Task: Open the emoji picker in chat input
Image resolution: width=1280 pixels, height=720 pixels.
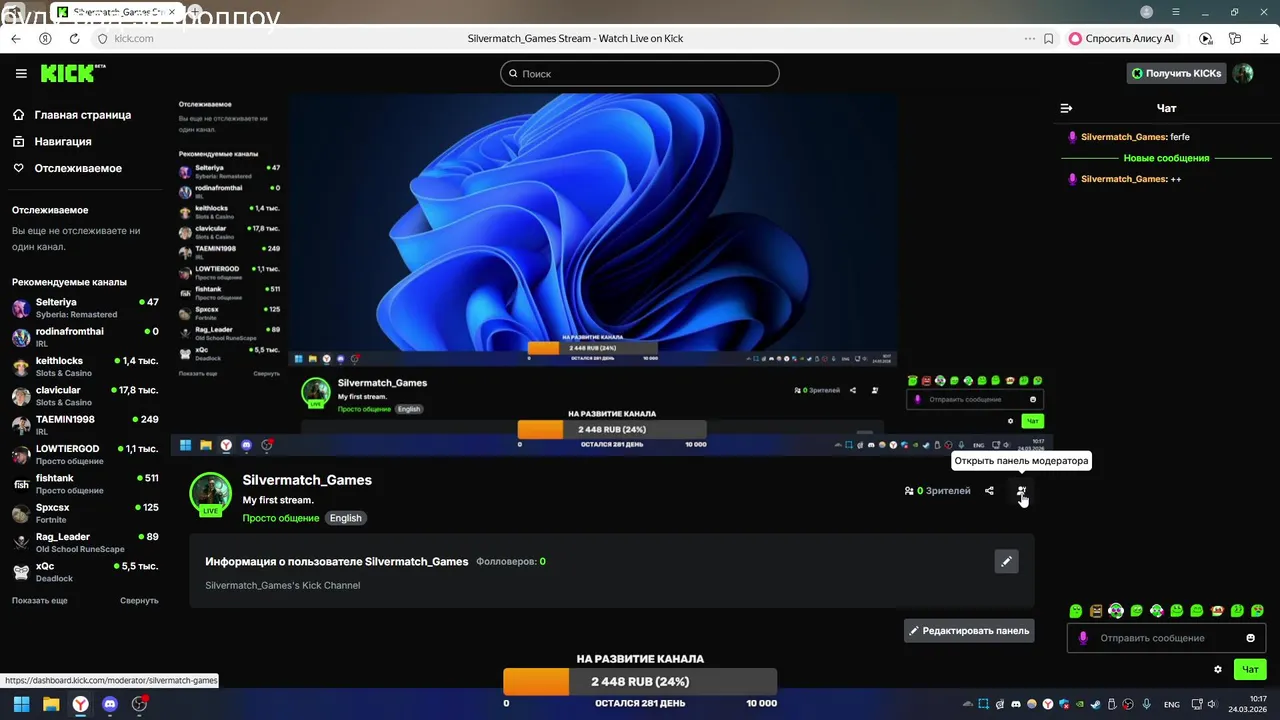Action: [1250, 638]
